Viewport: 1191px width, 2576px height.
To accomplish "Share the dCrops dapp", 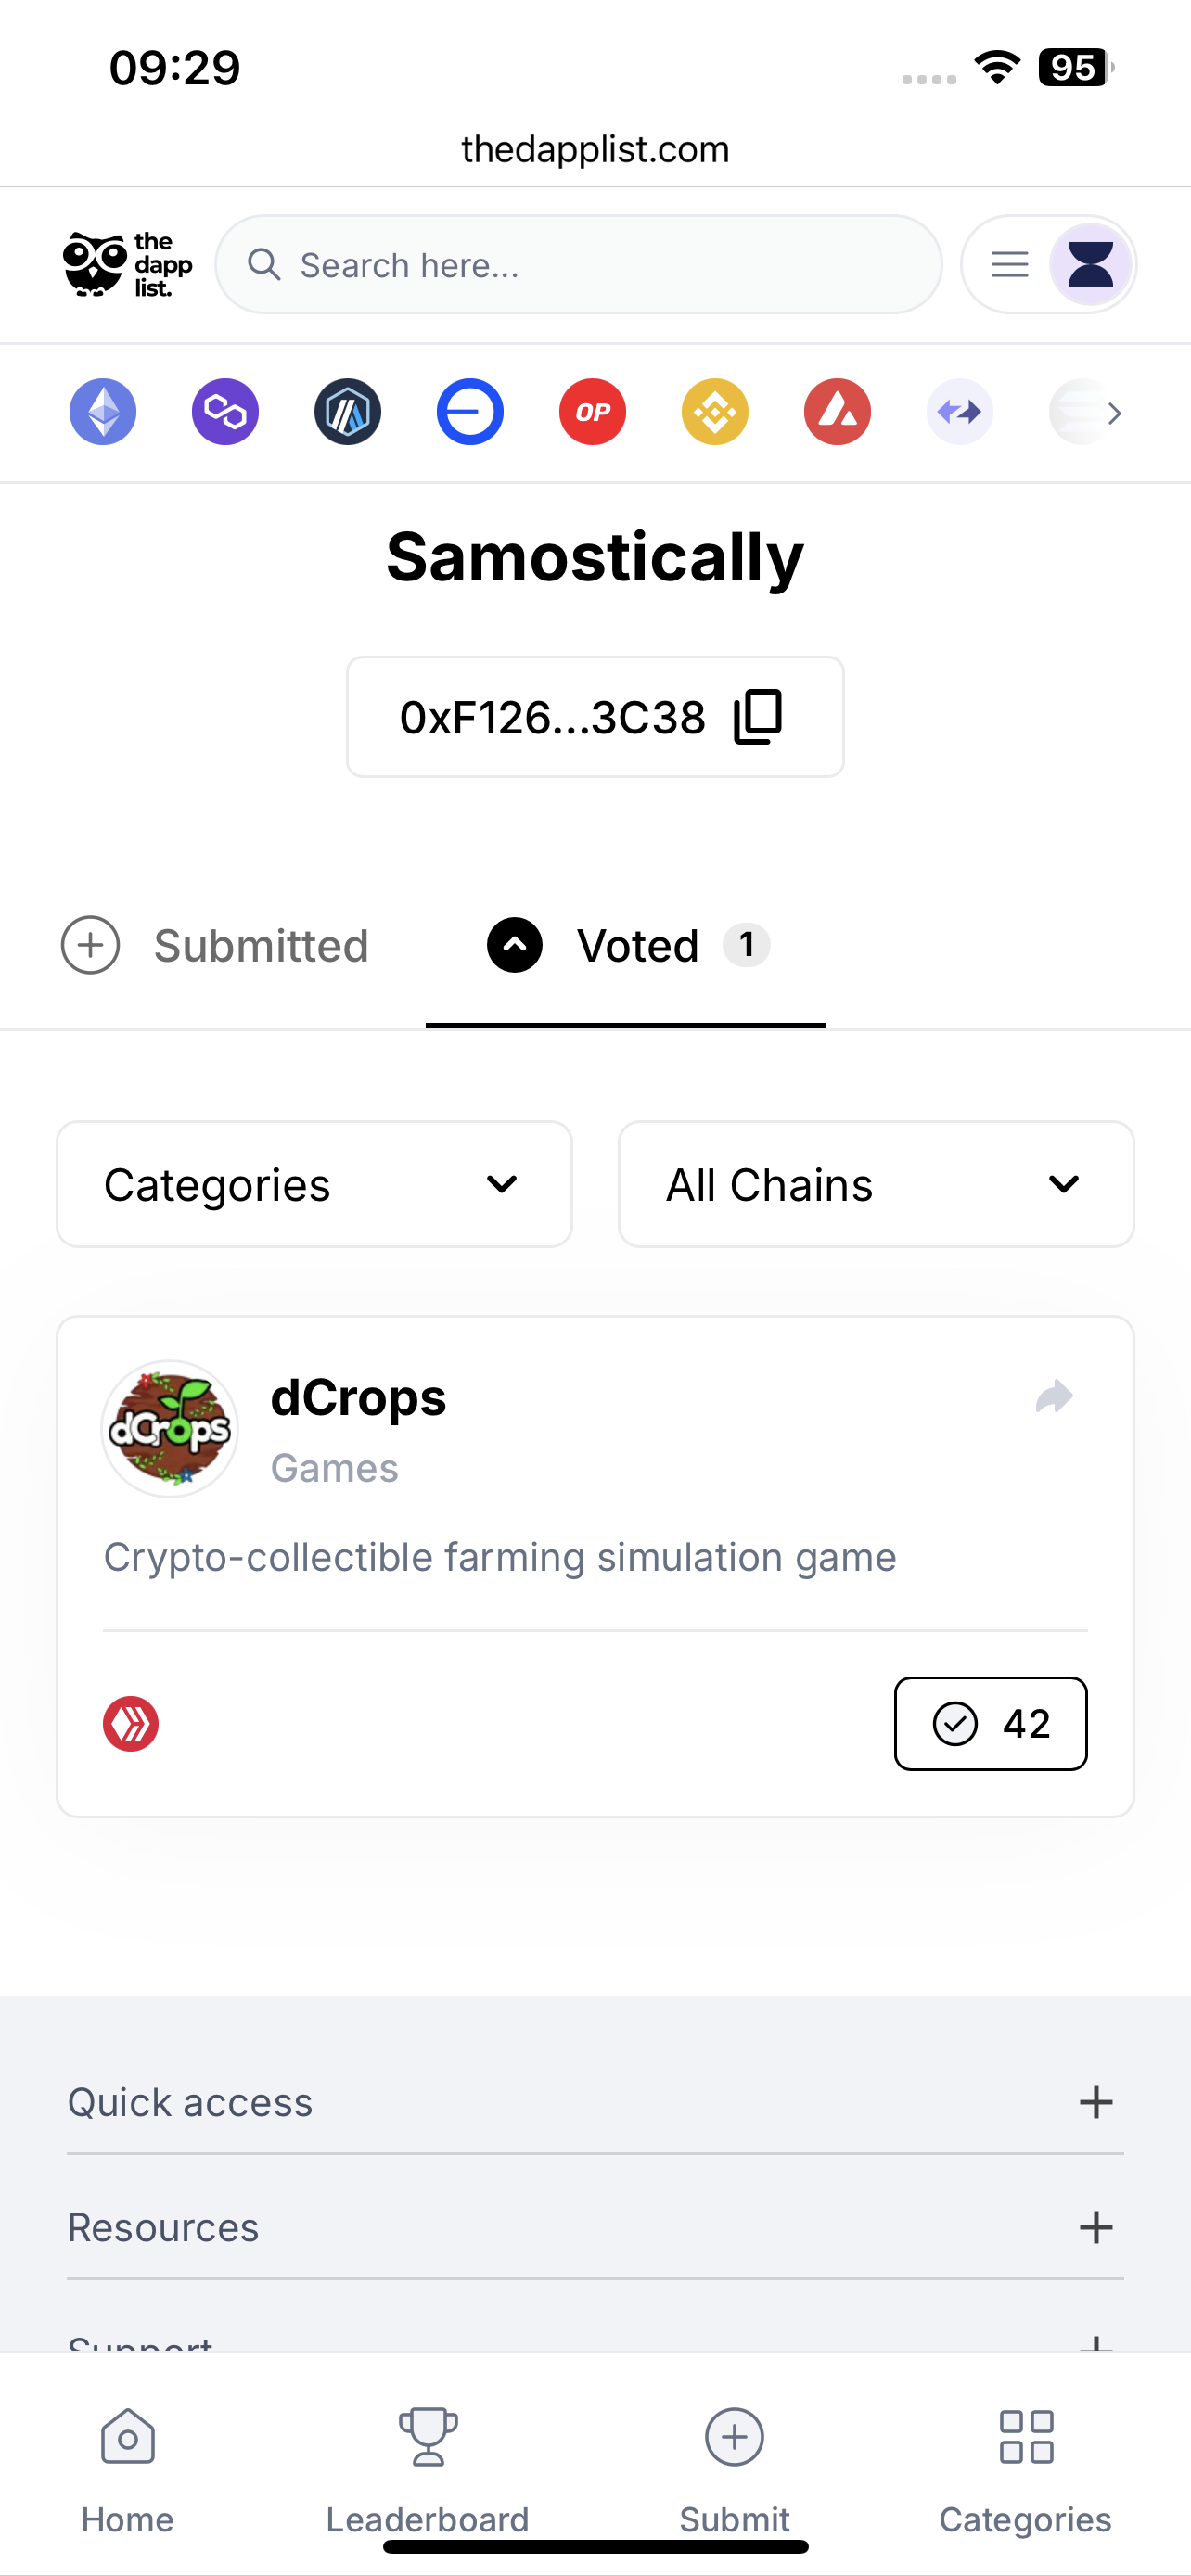I will (x=1054, y=1396).
